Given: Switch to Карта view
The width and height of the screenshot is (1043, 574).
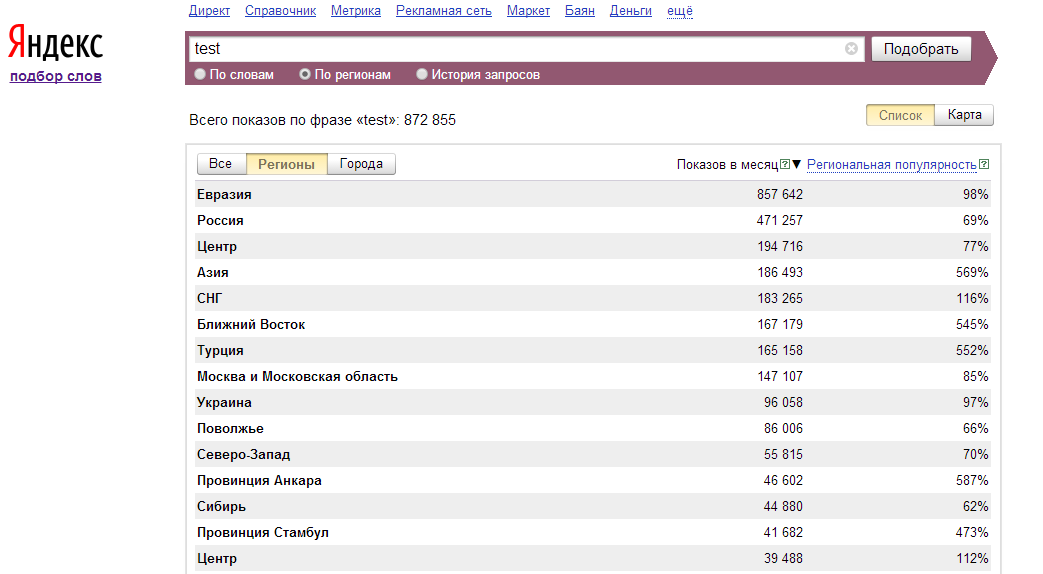Looking at the screenshot, I should coord(965,115).
